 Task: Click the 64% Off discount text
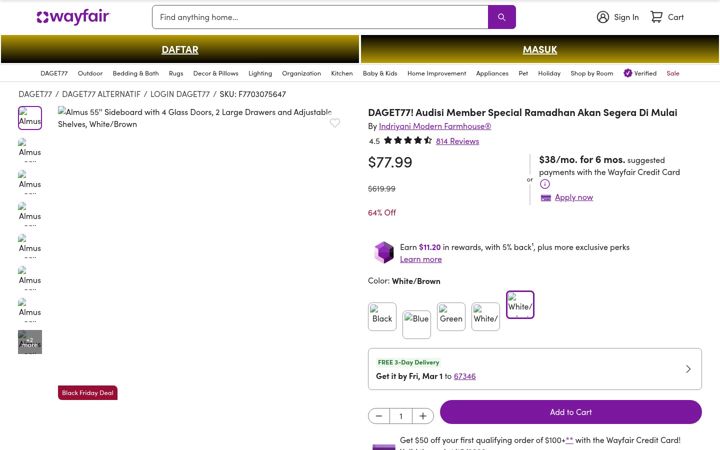click(382, 213)
